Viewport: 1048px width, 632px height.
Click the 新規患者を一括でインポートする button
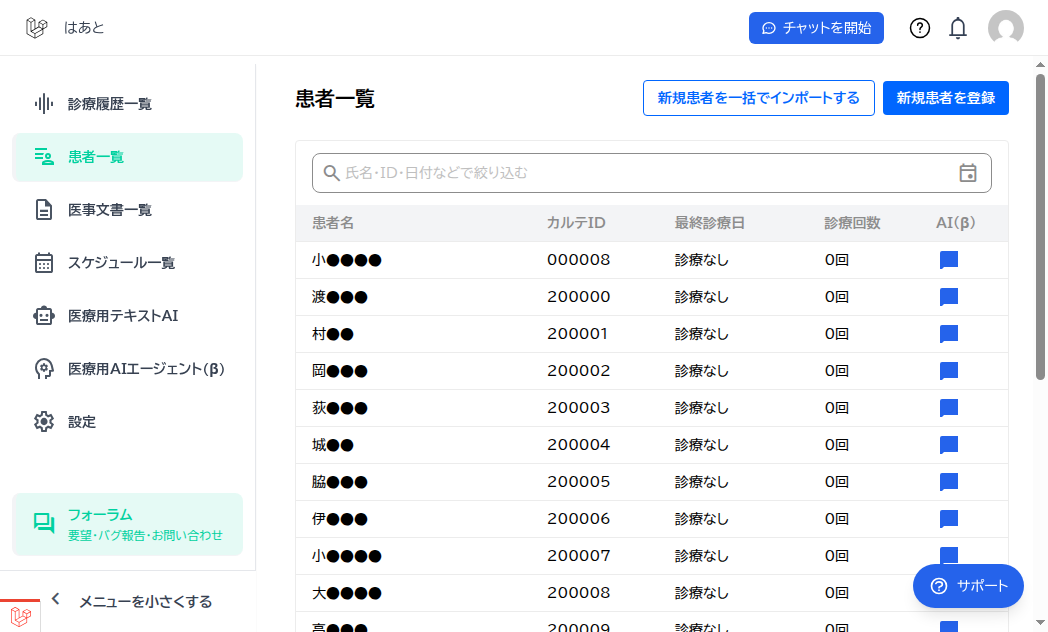(759, 98)
